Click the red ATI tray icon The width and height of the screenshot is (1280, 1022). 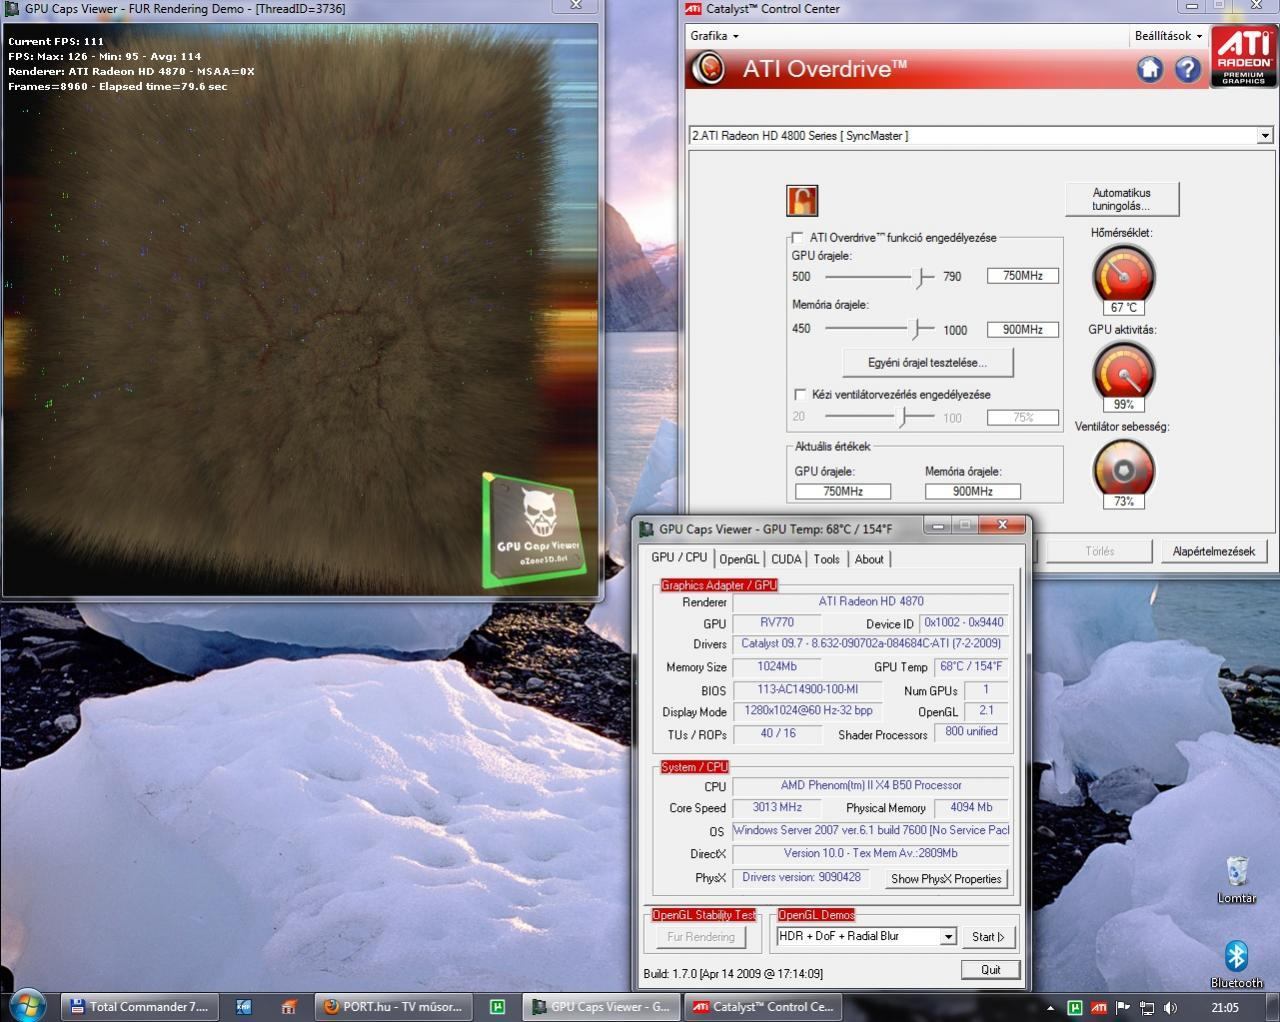[1098, 1008]
